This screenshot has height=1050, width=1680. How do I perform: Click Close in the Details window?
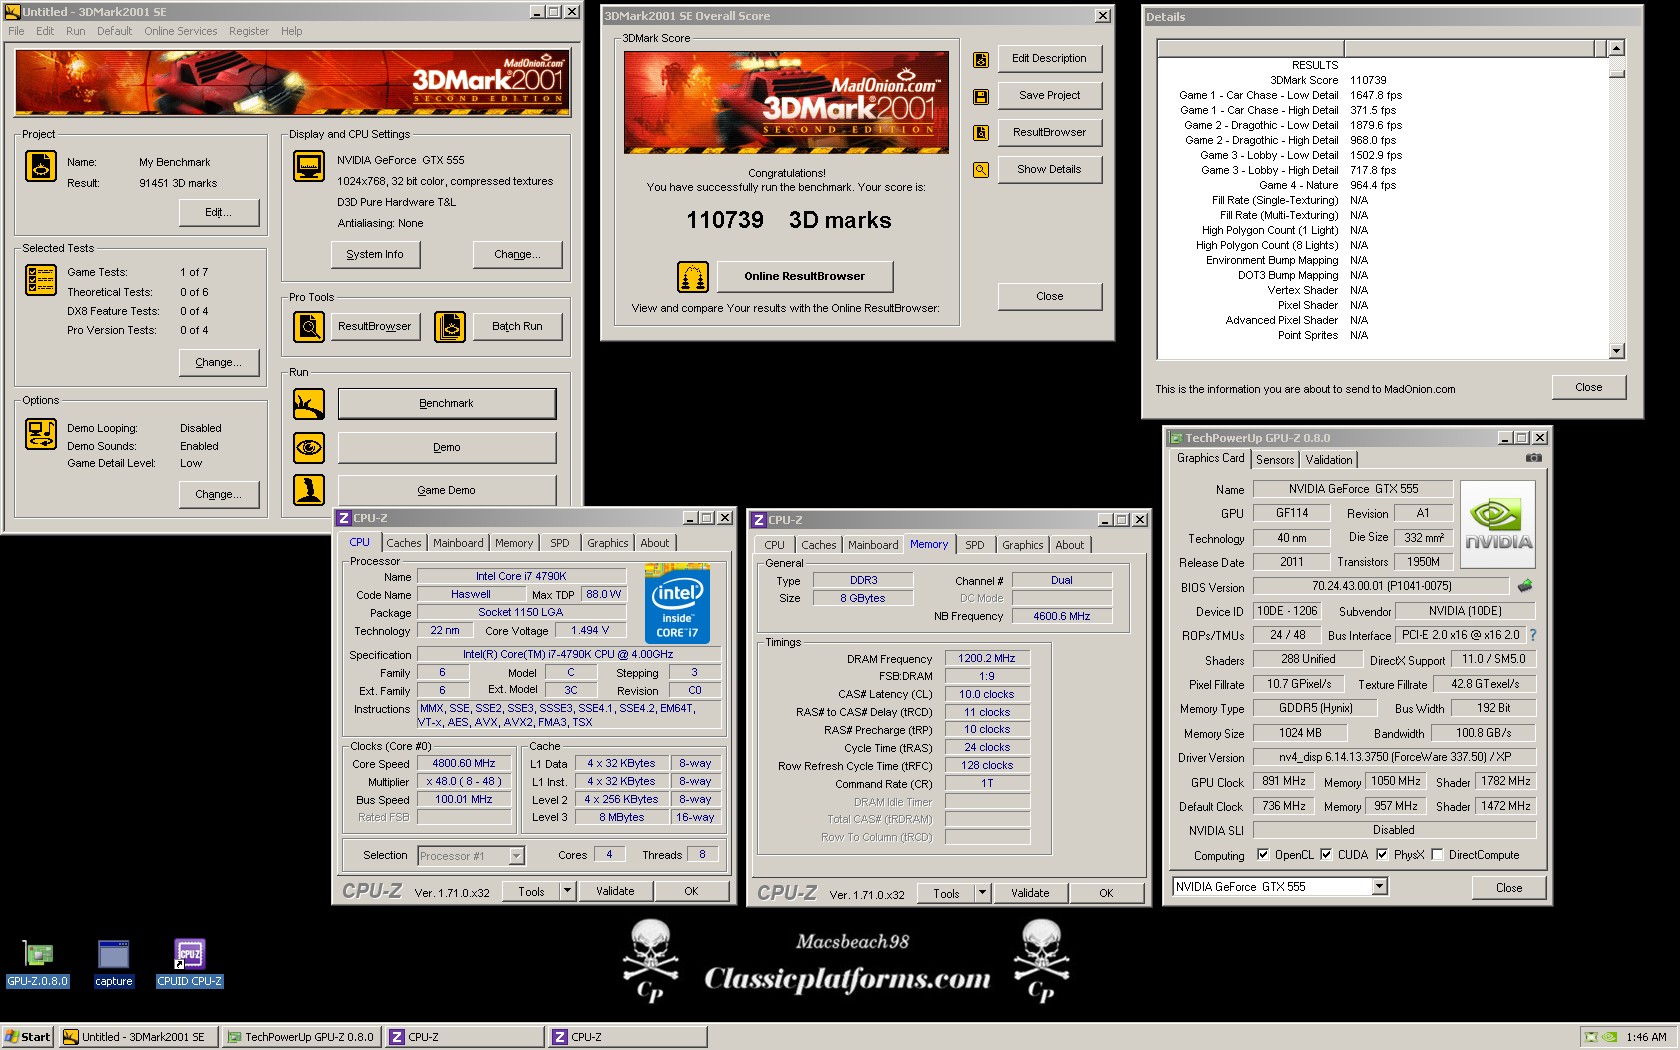coord(1588,387)
